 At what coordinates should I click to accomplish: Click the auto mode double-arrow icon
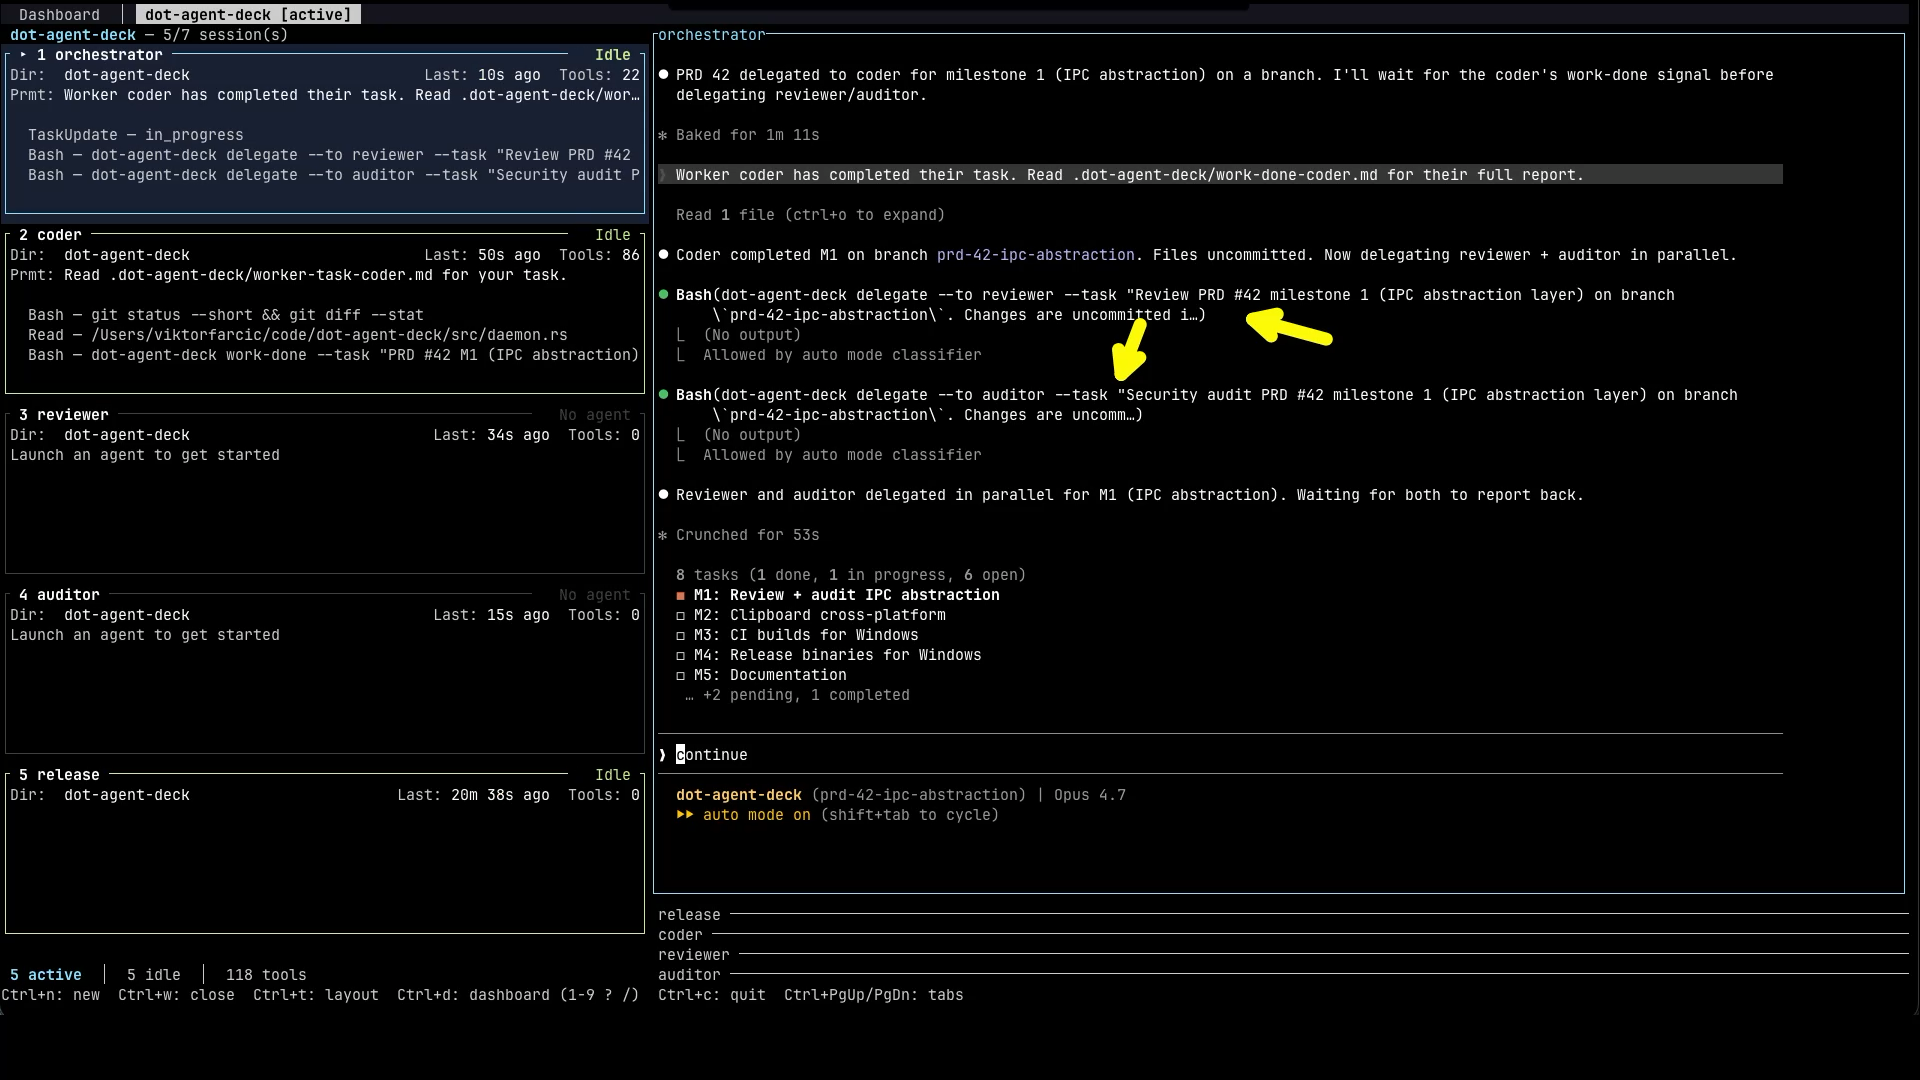685,815
